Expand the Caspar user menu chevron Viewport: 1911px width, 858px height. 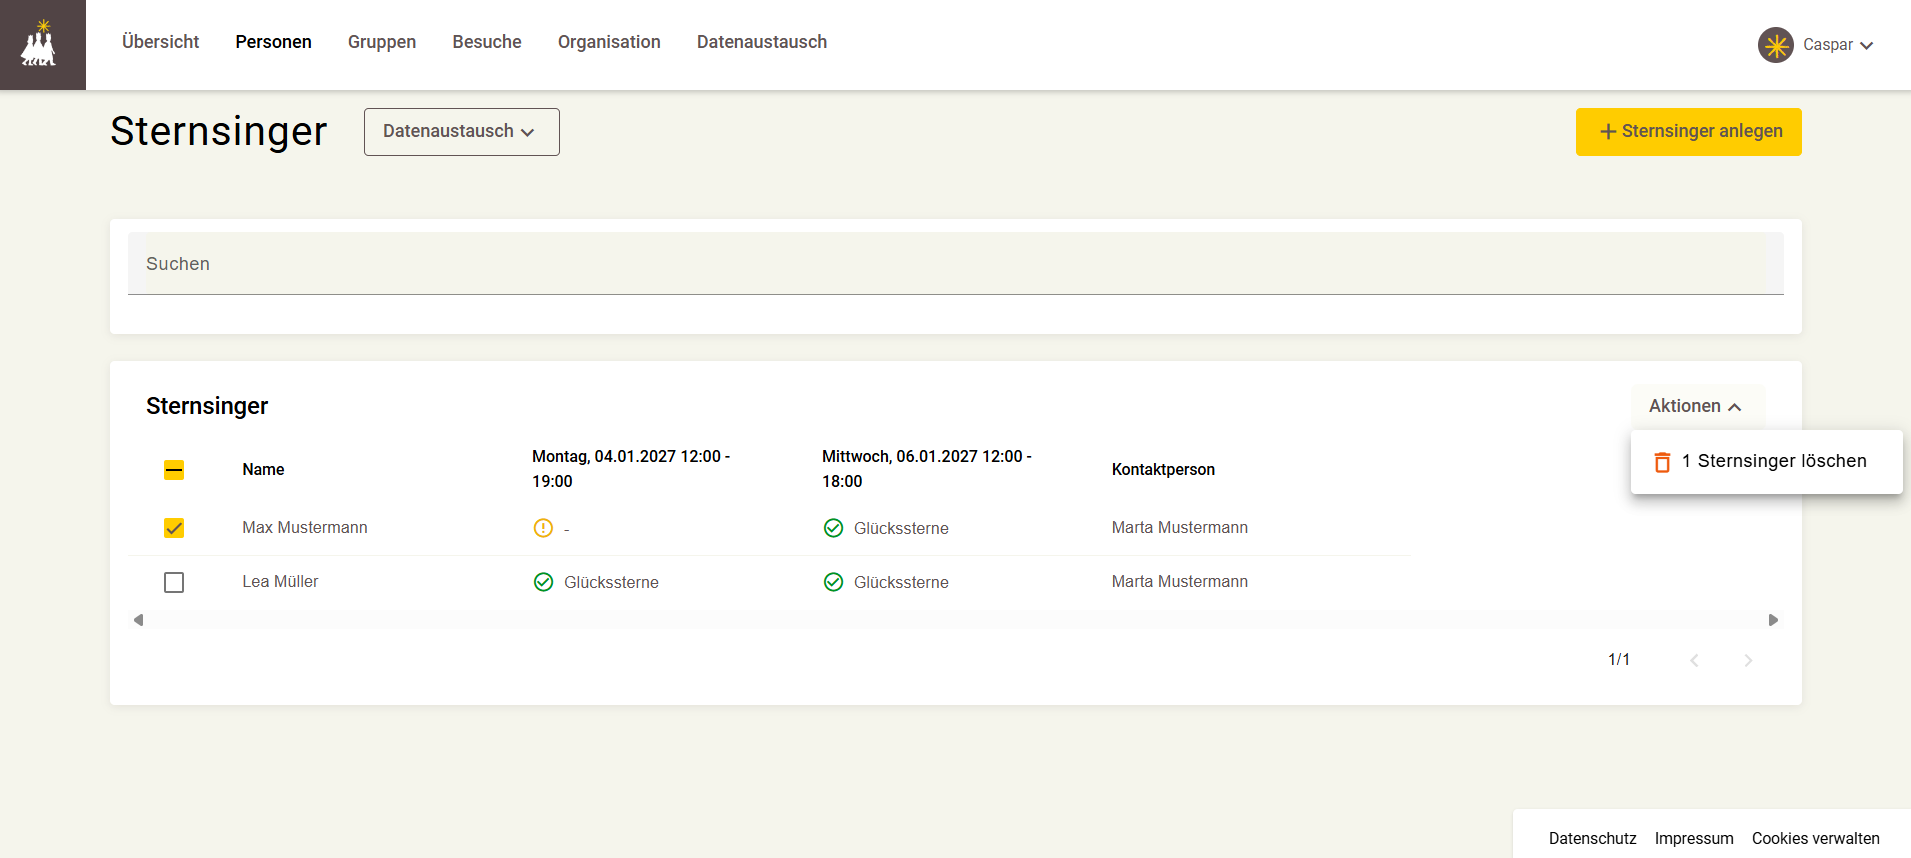click(x=1866, y=46)
